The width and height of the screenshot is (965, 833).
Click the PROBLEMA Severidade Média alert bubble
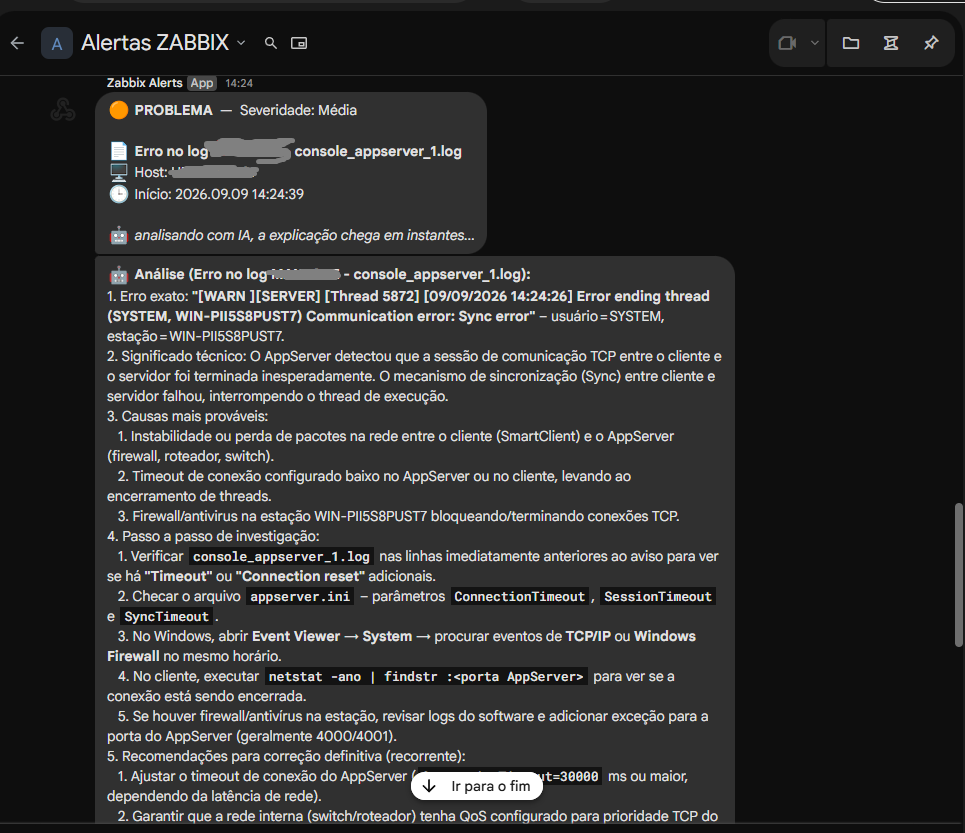click(290, 173)
